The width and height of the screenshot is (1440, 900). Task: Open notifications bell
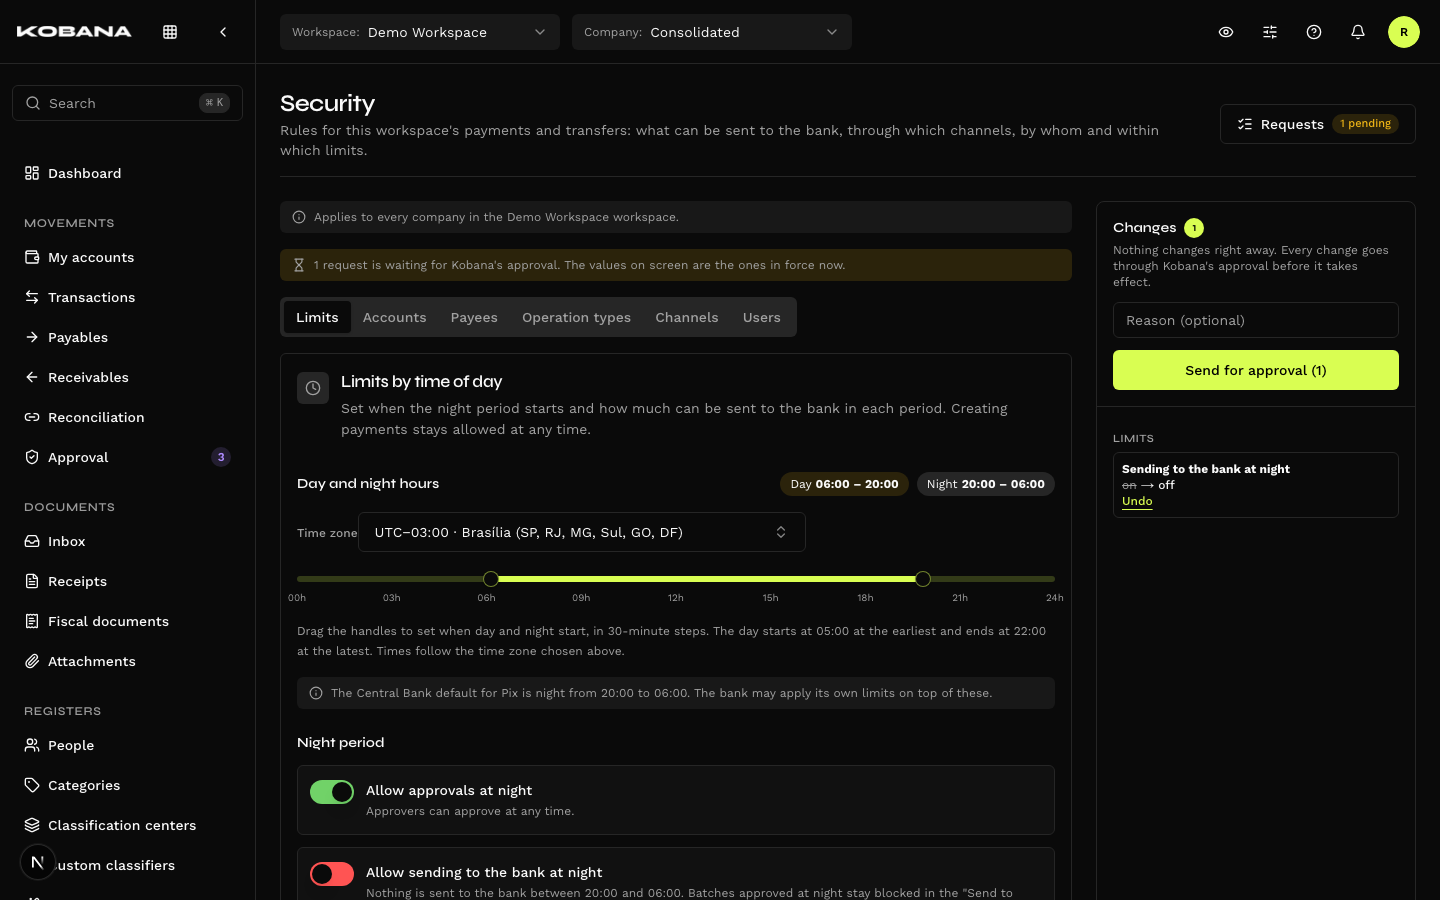pos(1358,32)
